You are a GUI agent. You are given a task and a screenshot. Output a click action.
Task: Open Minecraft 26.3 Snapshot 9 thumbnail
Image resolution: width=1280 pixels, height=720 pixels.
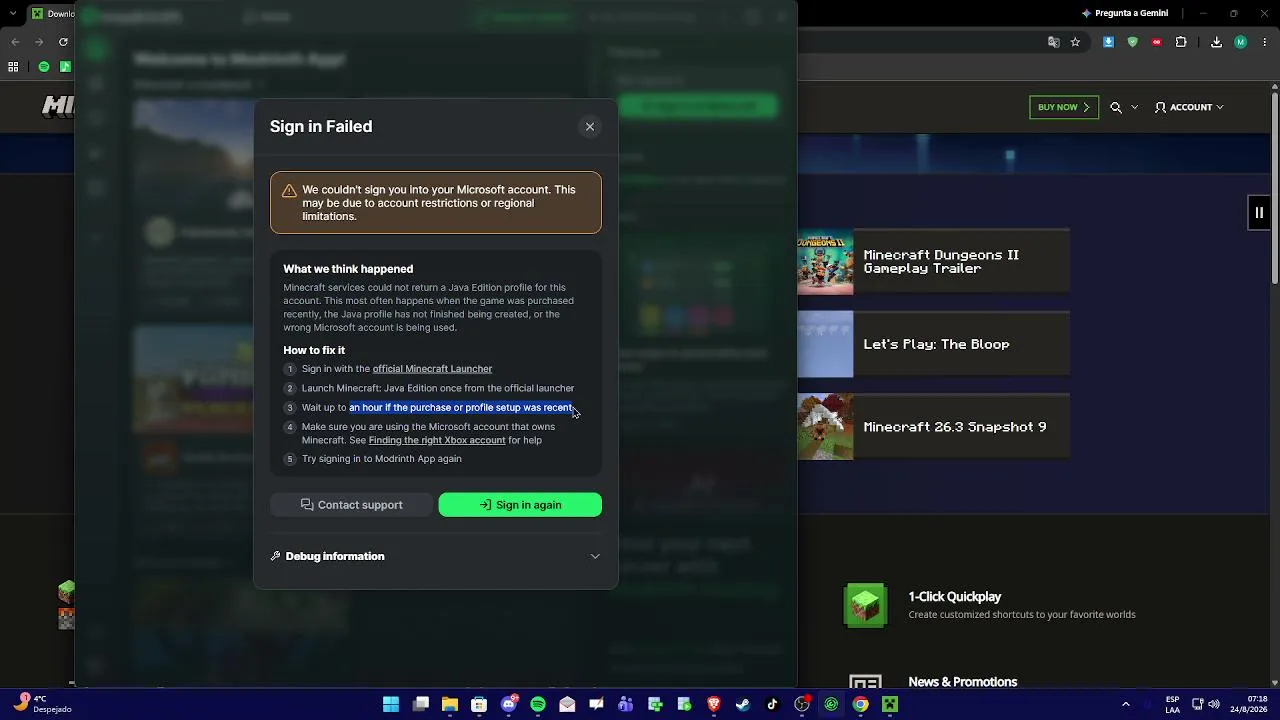click(x=825, y=427)
